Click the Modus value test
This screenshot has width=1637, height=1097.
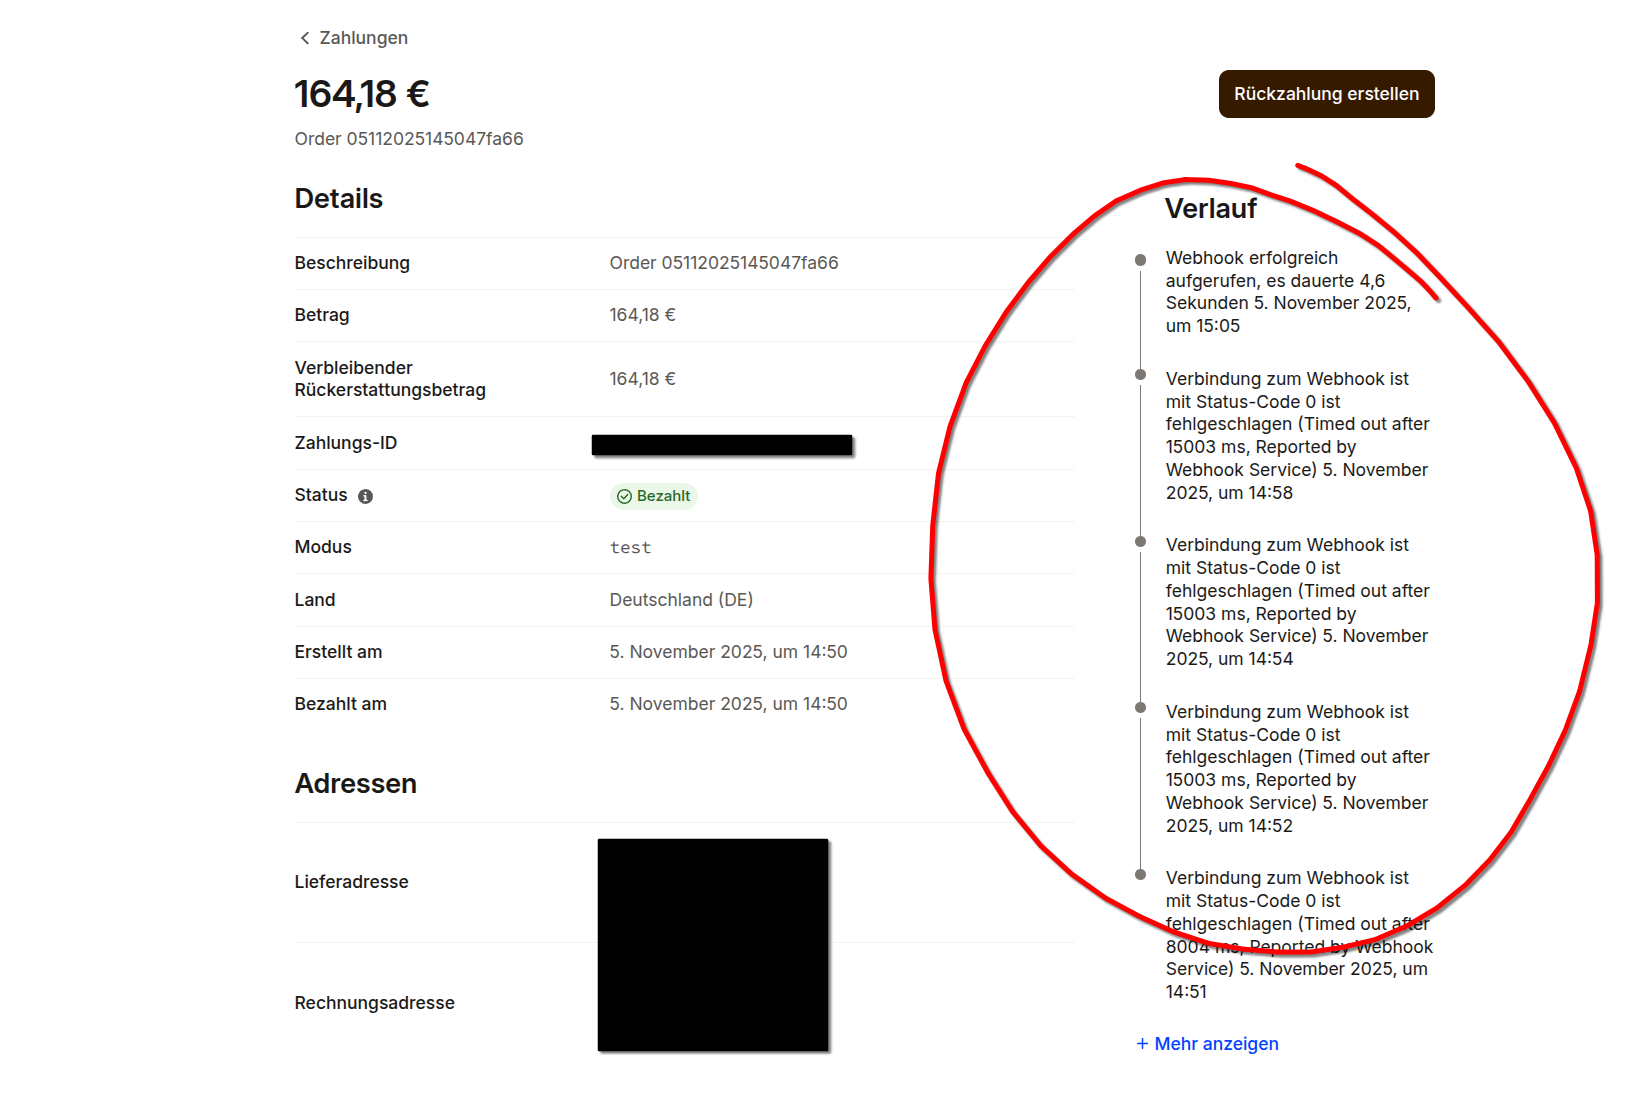tap(630, 548)
